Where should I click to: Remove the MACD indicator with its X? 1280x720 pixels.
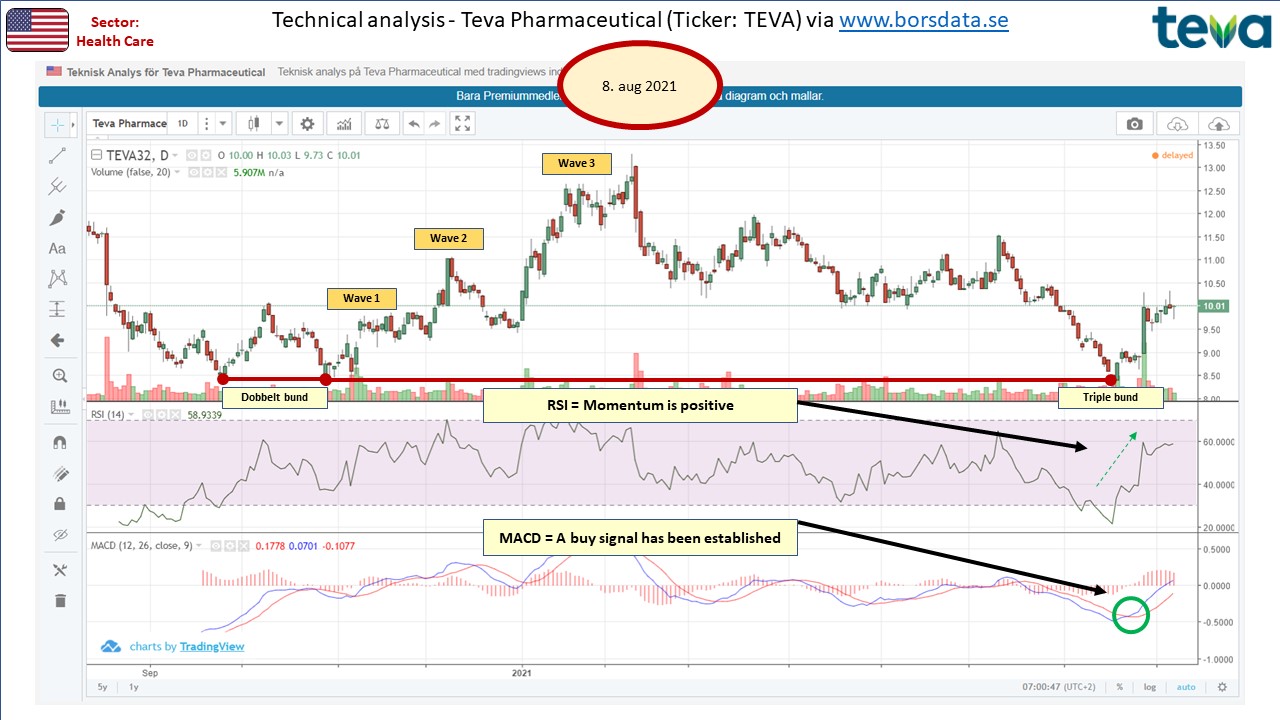coord(246,546)
